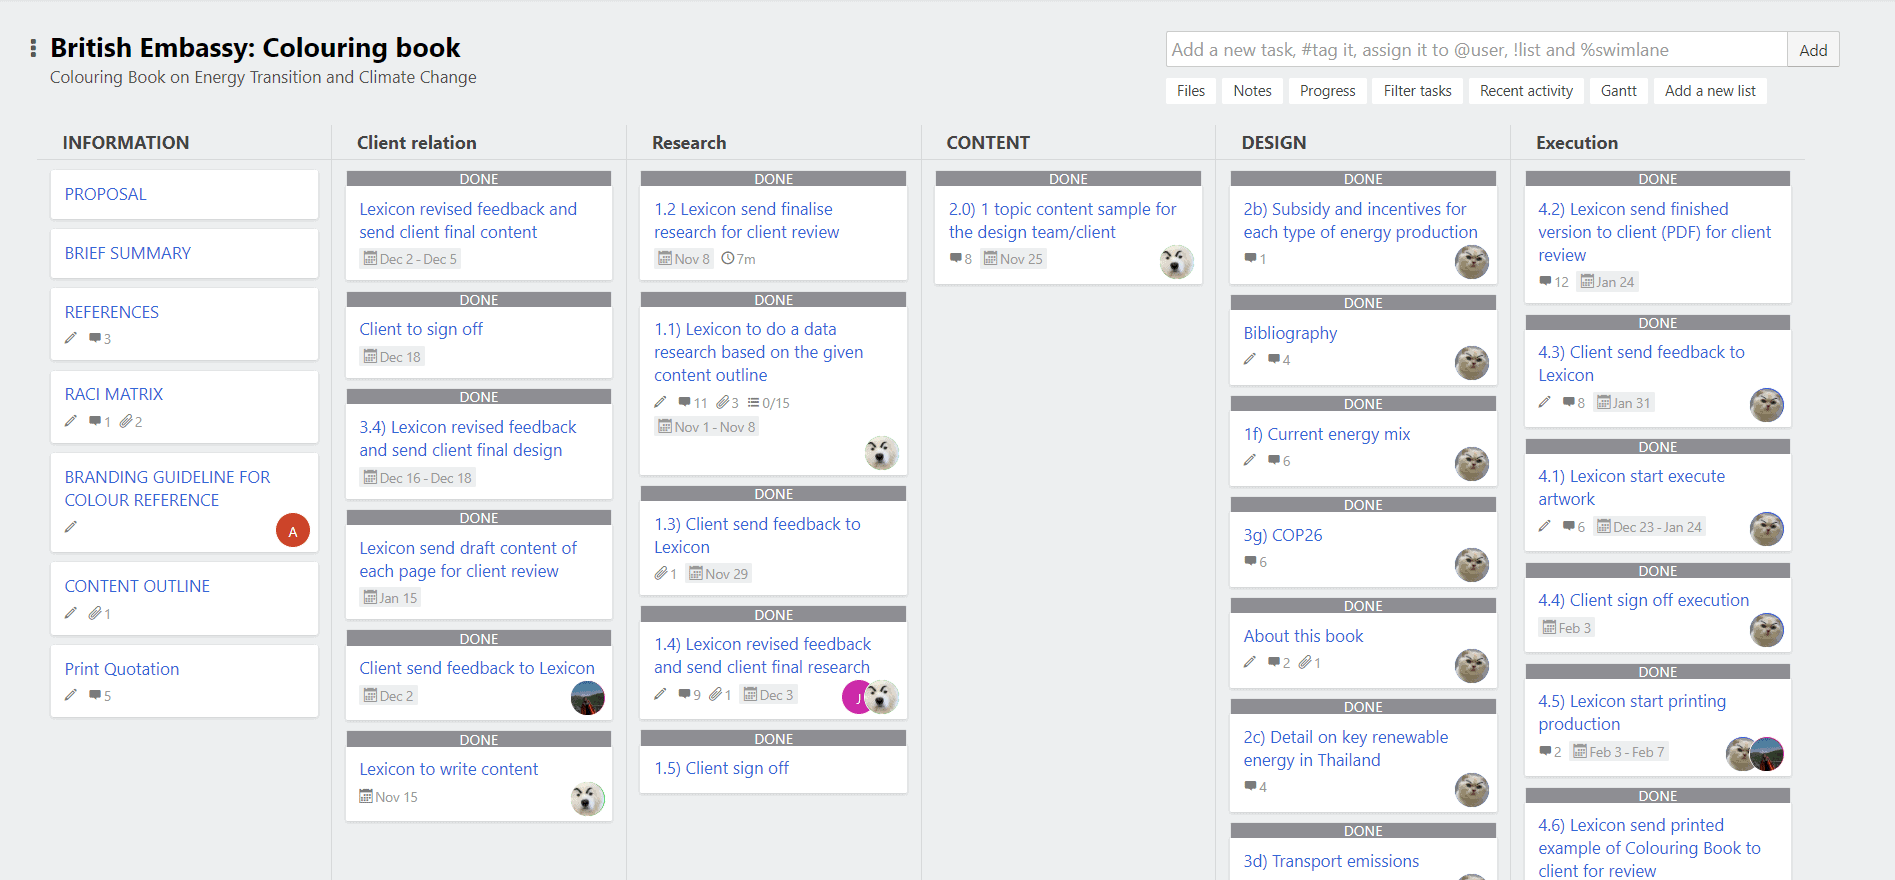Select the British Embassy: Colouring book title
Screen dimensions: 1895x880
255,48
